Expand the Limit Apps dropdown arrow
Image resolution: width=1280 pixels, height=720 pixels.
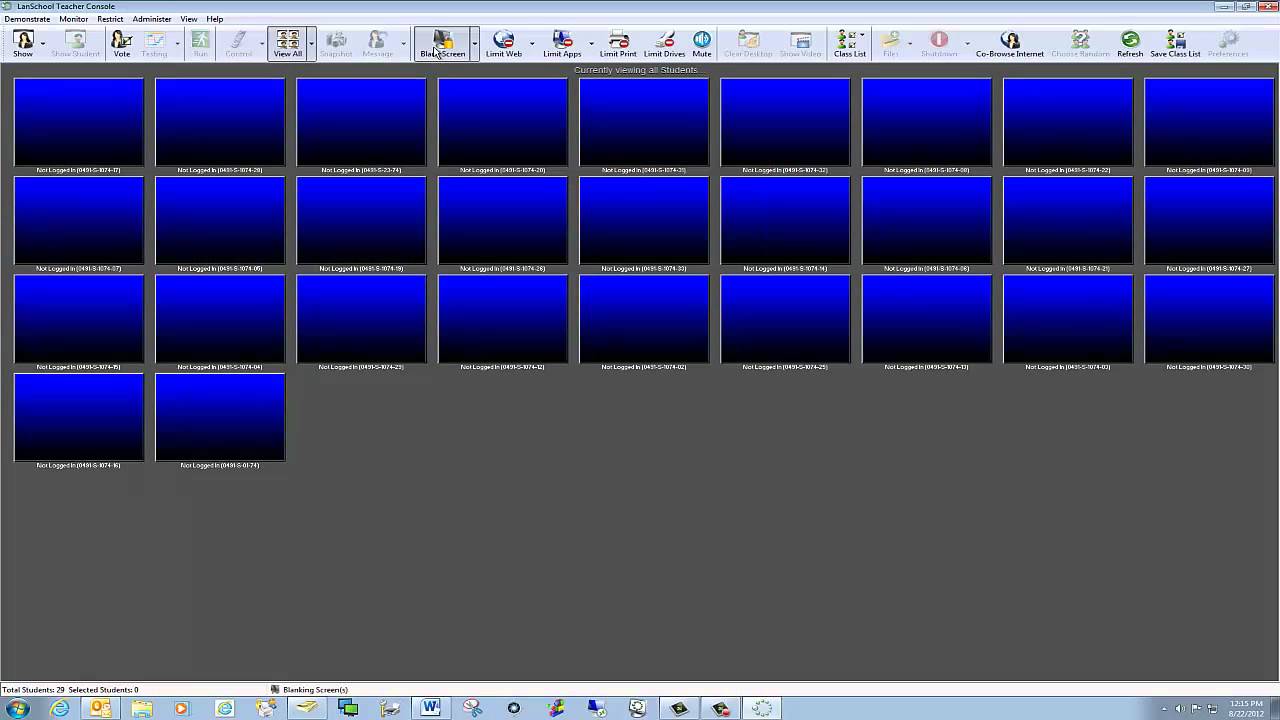tap(590, 43)
